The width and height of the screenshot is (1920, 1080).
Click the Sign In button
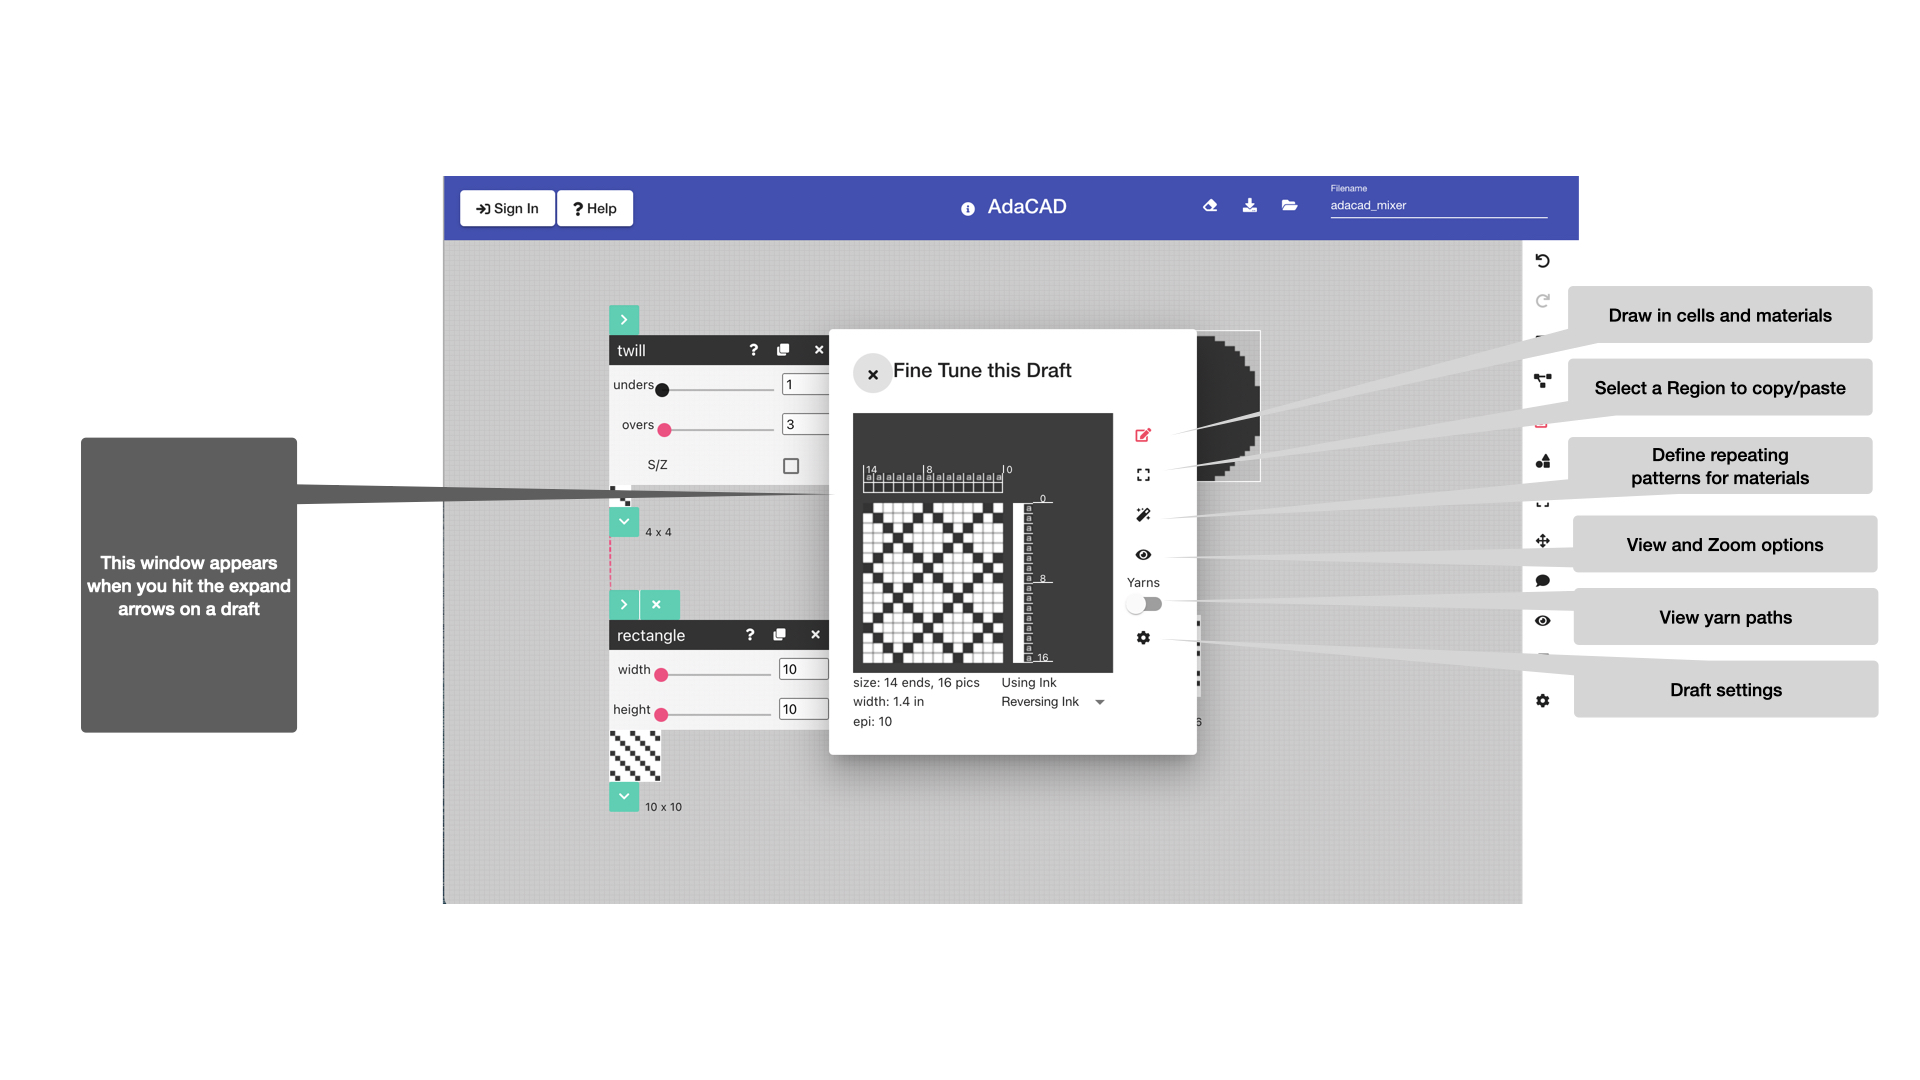point(509,208)
